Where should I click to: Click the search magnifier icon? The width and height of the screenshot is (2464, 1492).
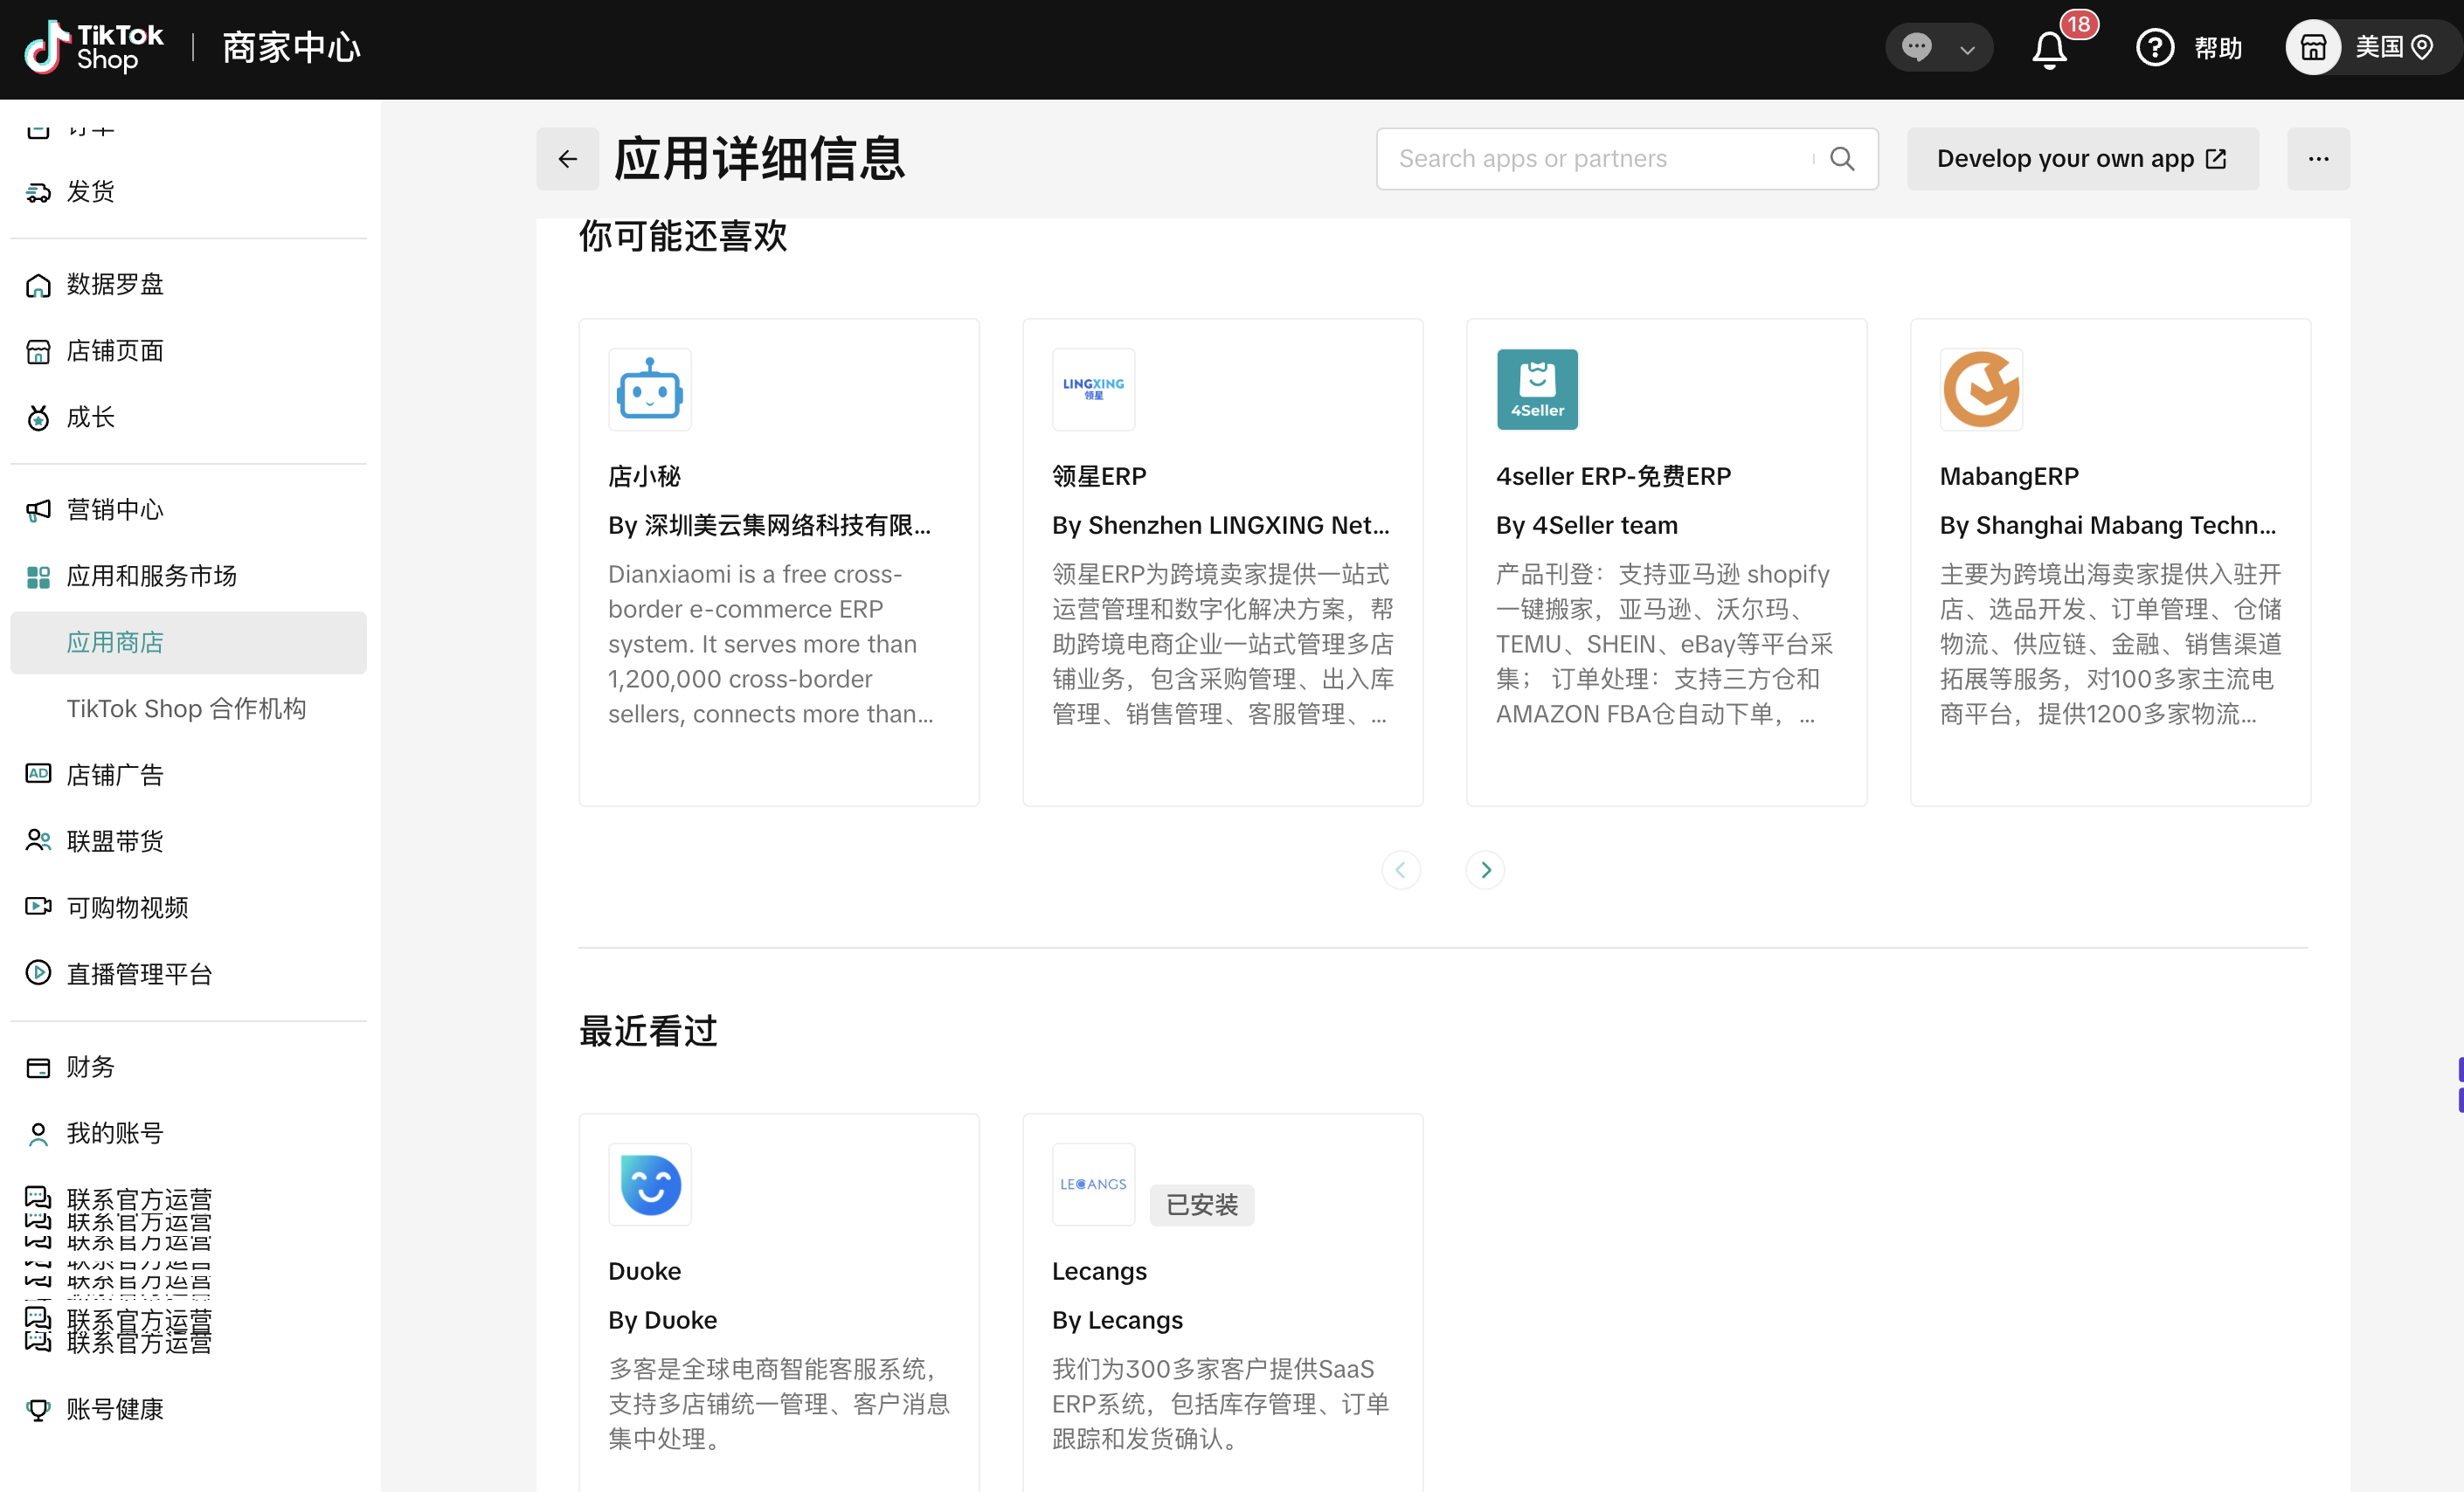tap(1842, 158)
